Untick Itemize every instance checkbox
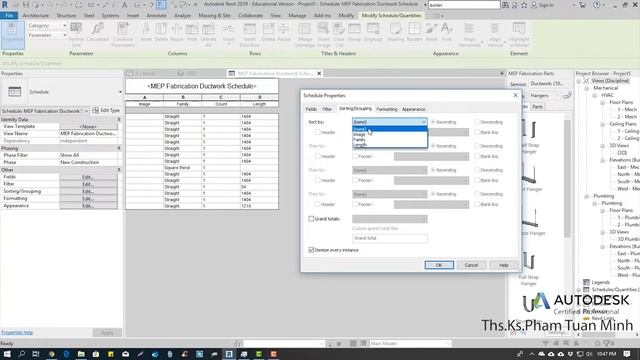Image resolution: width=640 pixels, height=360 pixels. coord(311,250)
